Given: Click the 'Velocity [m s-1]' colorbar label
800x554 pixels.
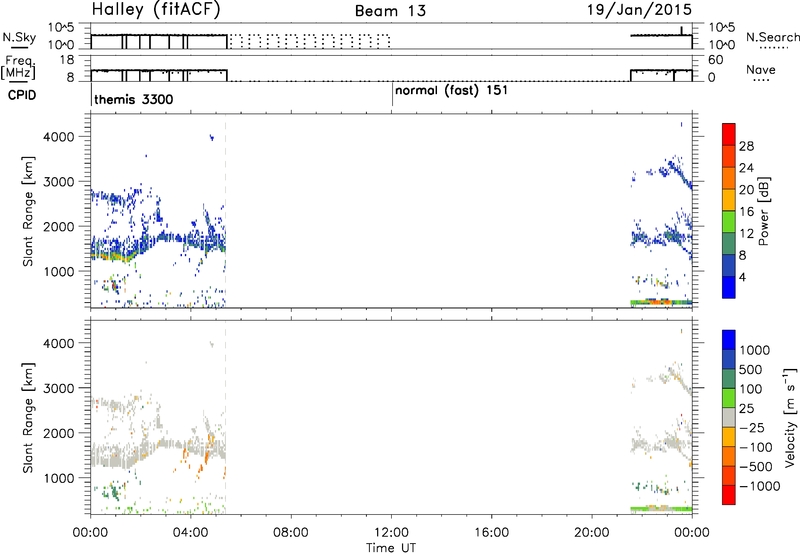Looking at the screenshot, I should tap(790, 417).
